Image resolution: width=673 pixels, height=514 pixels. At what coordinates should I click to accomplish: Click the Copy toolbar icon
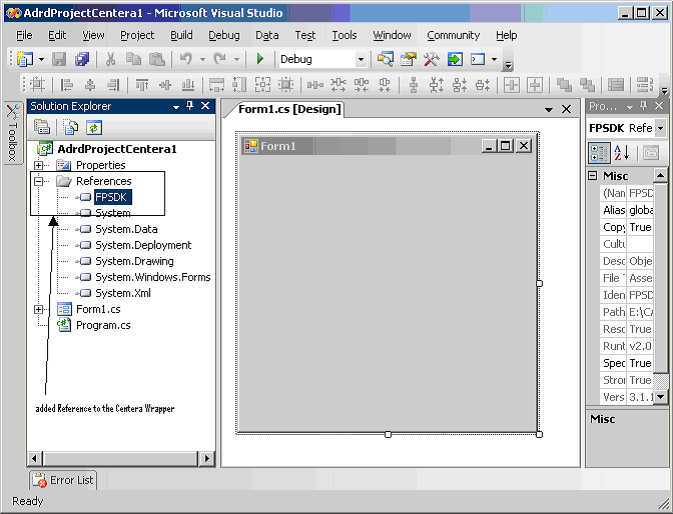pos(133,59)
